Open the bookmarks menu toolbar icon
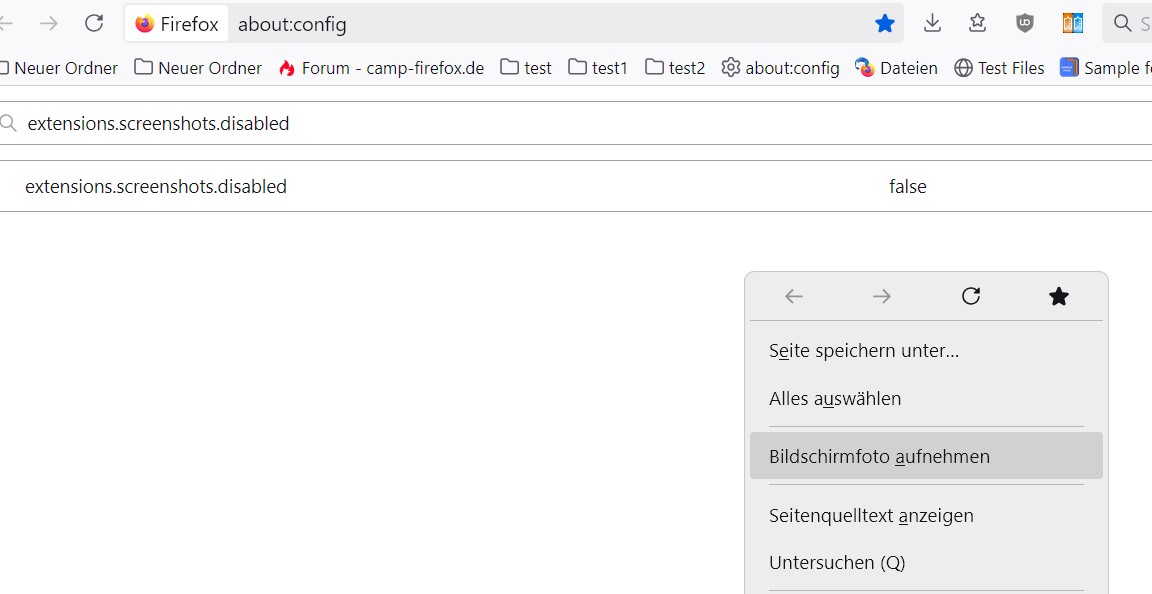Image resolution: width=1152 pixels, height=594 pixels. [x=978, y=23]
